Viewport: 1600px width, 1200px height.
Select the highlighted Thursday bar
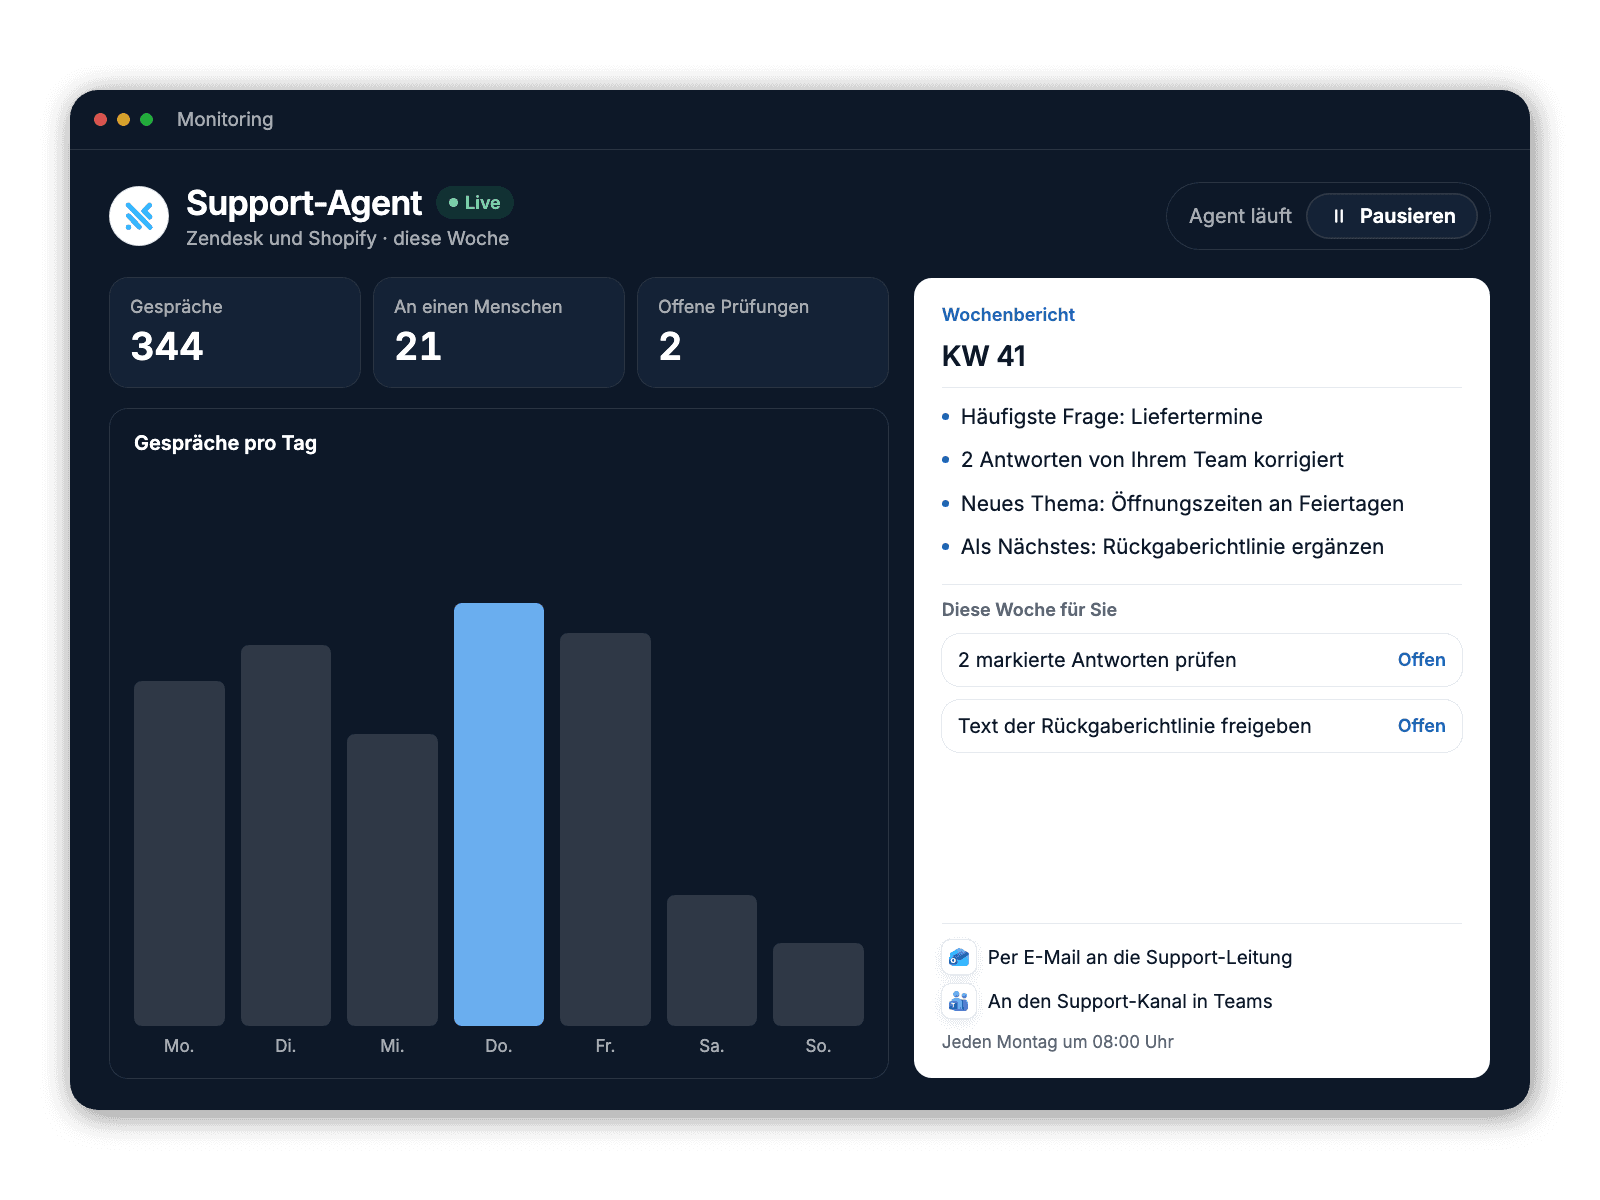(499, 814)
